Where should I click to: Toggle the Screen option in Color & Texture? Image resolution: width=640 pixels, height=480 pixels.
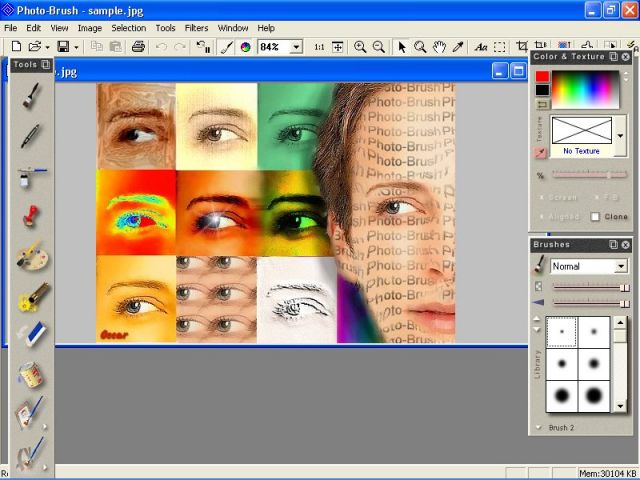coord(558,198)
